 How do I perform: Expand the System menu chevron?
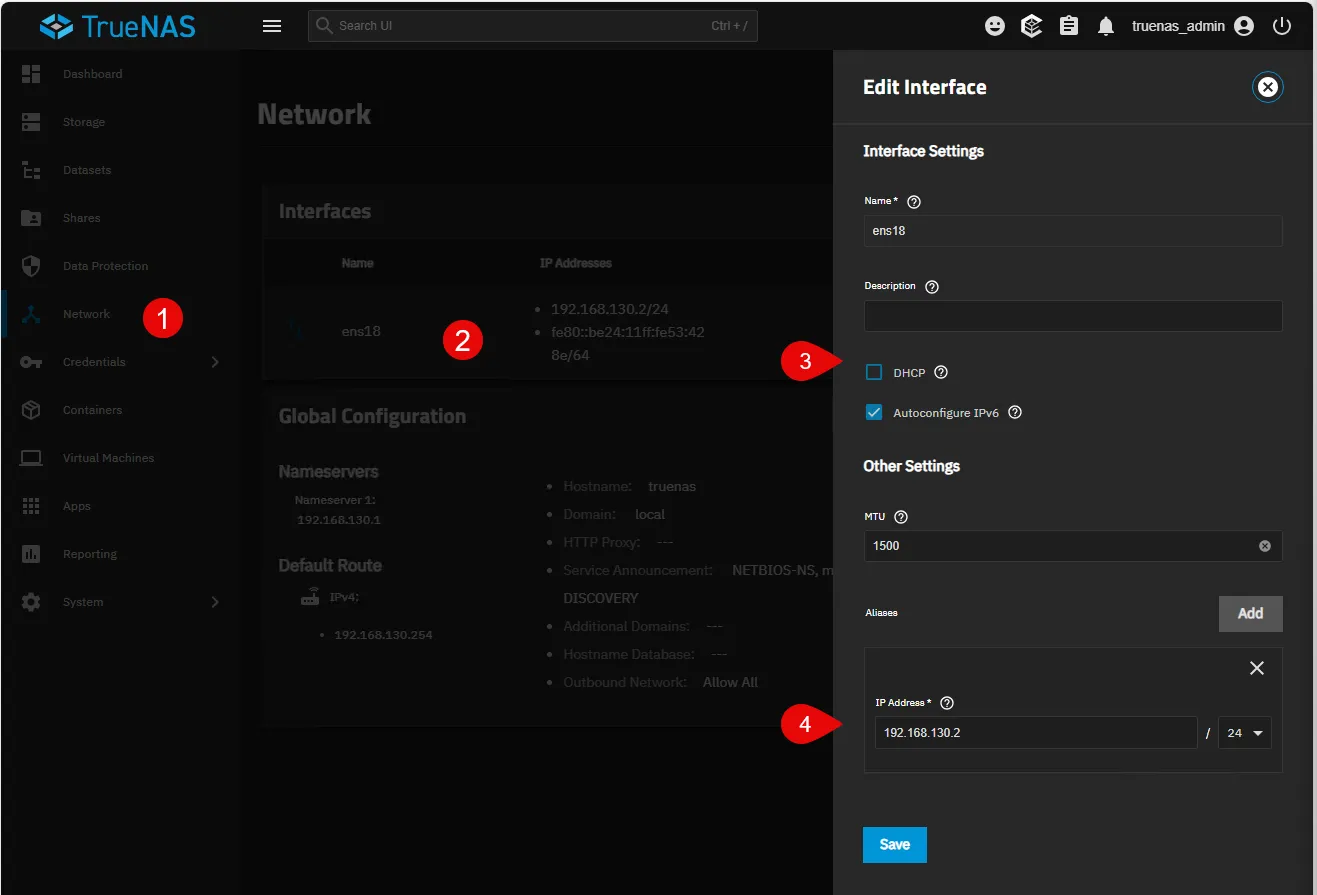coord(215,602)
